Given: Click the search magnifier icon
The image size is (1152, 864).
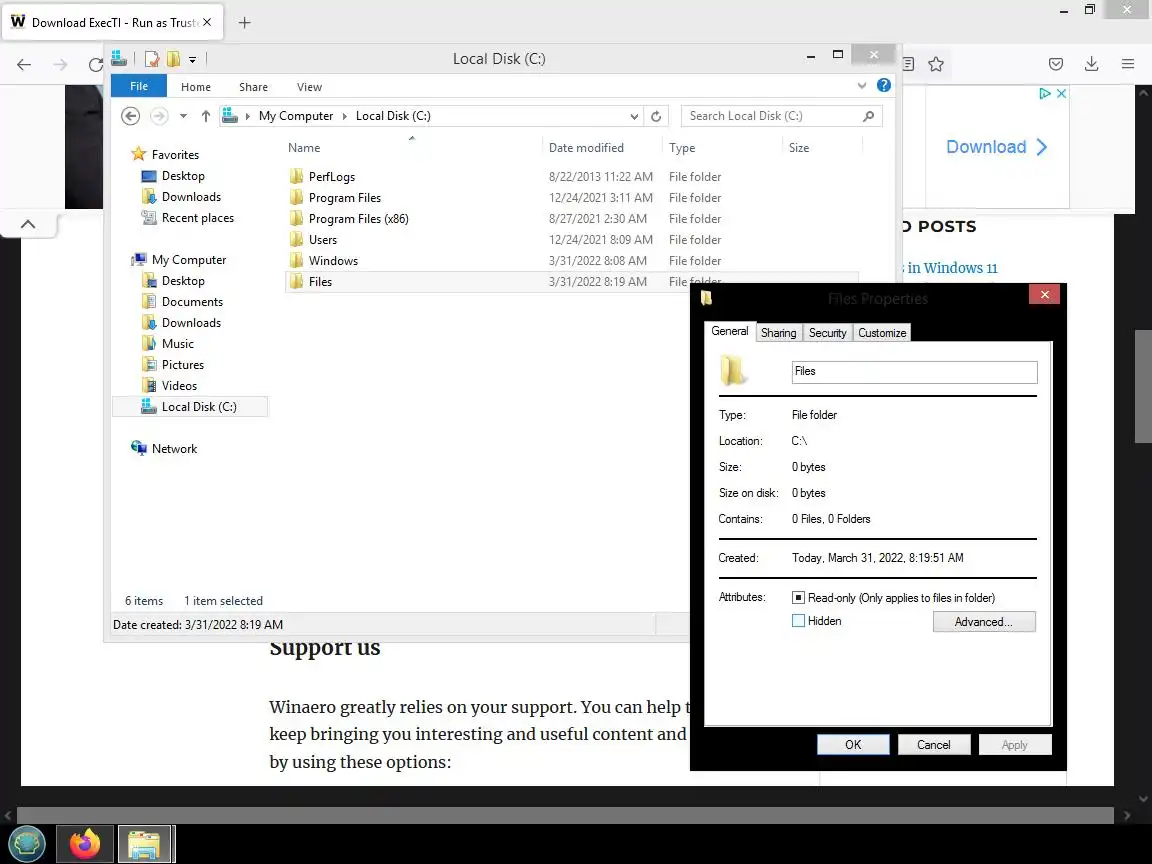Looking at the screenshot, I should (868, 116).
